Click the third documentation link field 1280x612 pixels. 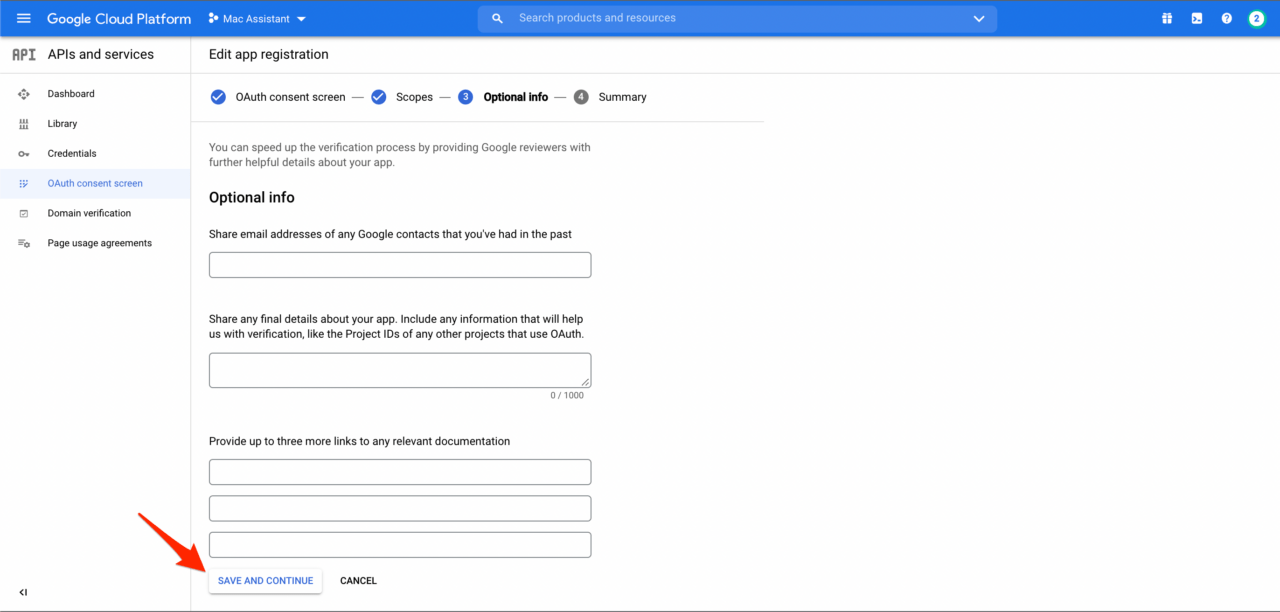click(400, 545)
